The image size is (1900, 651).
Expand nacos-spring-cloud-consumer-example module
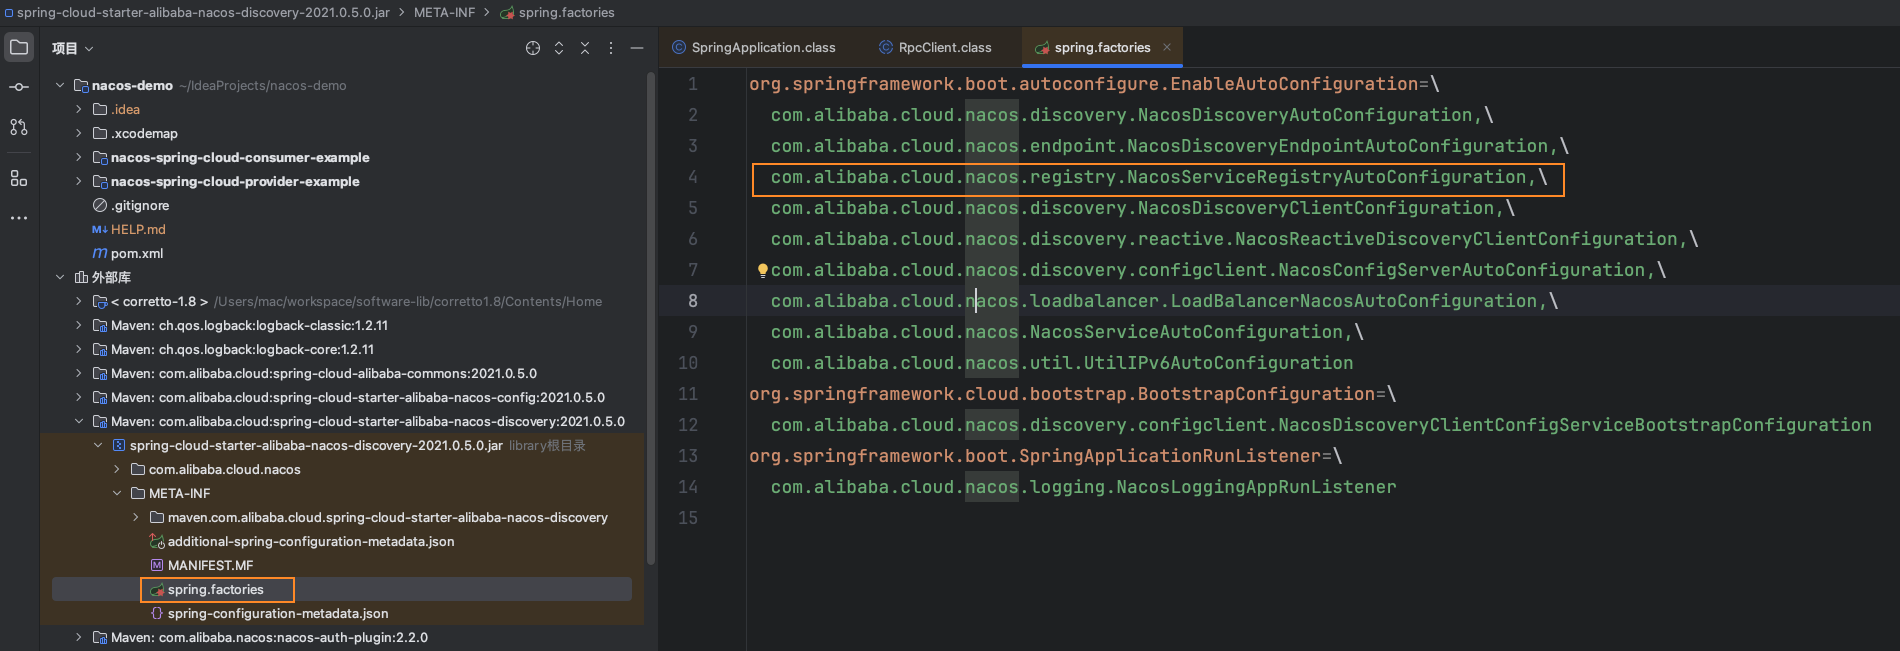click(79, 157)
